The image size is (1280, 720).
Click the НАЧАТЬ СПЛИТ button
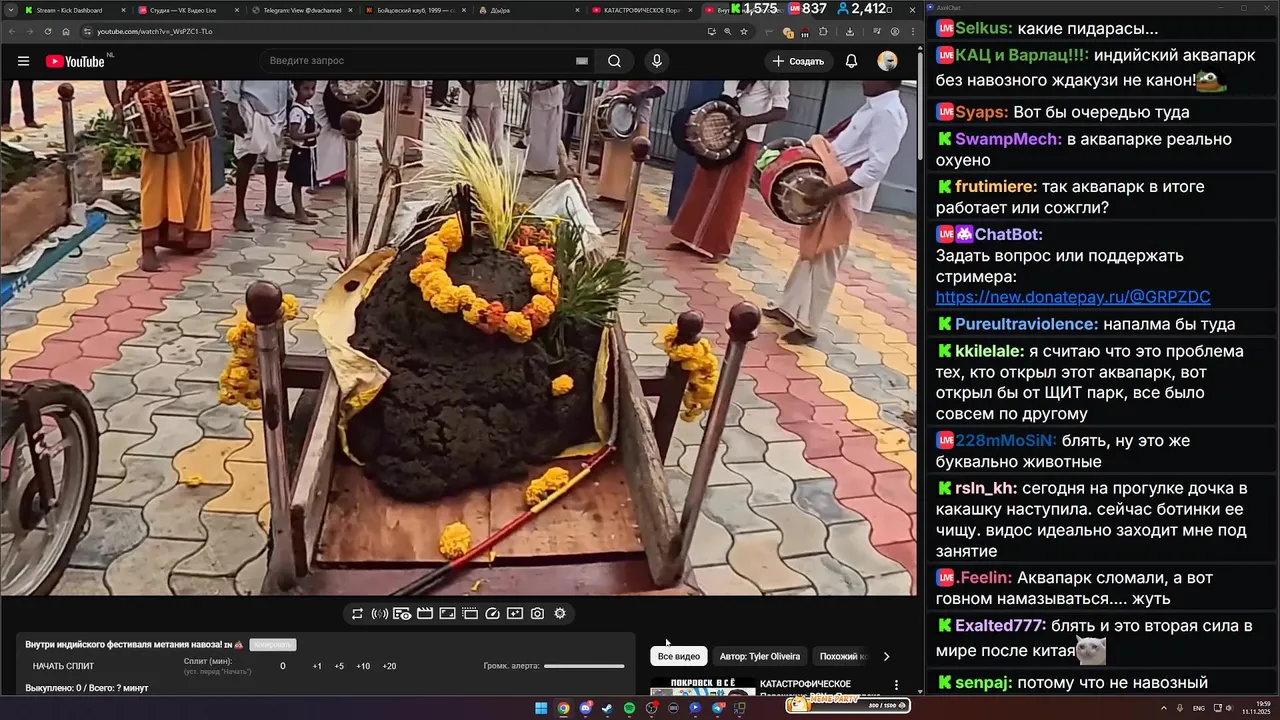pyautogui.click(x=63, y=666)
